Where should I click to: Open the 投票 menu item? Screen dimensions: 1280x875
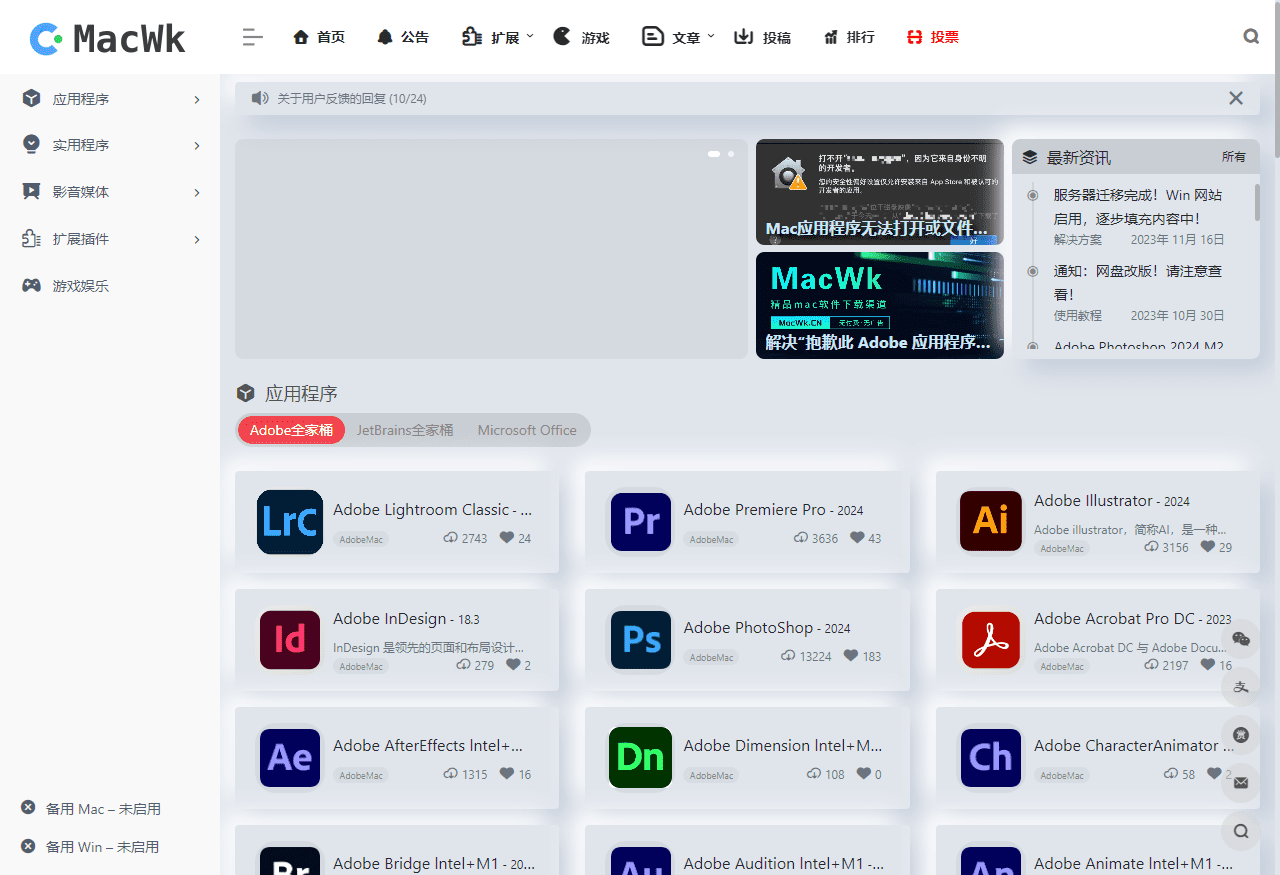pos(933,37)
